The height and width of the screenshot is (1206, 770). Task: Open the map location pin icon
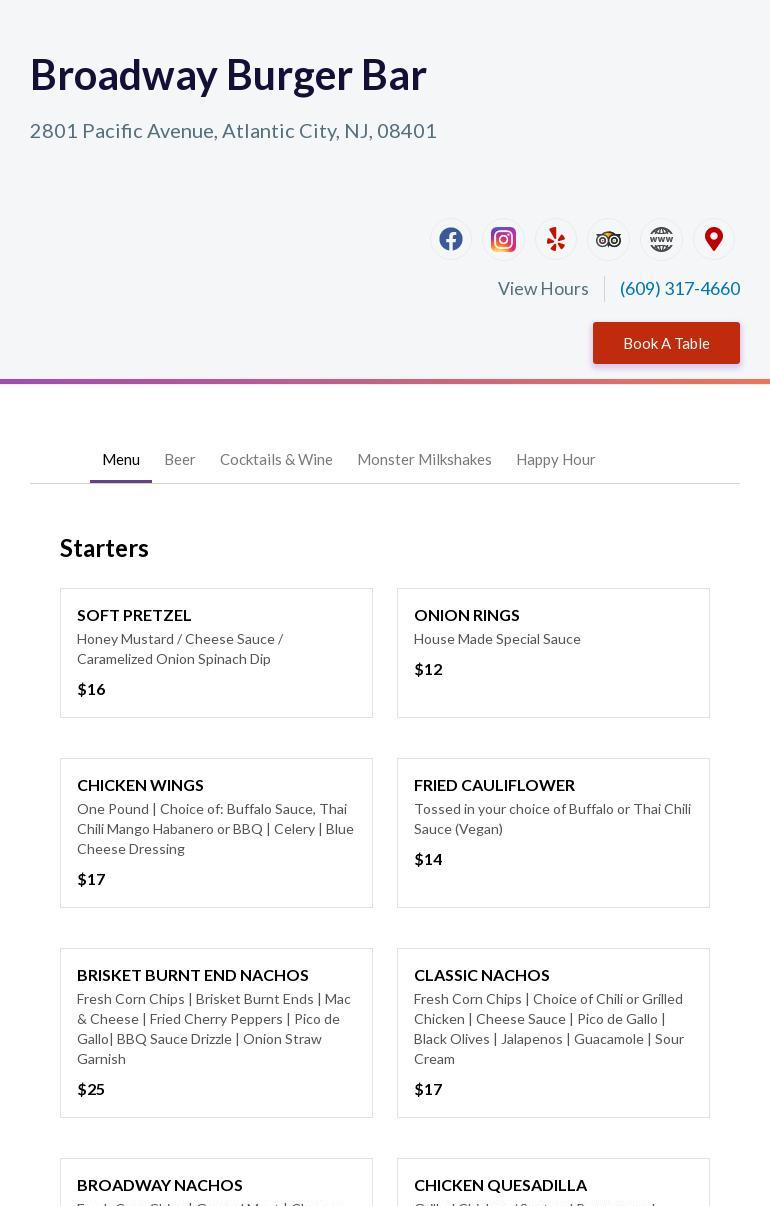click(x=714, y=240)
